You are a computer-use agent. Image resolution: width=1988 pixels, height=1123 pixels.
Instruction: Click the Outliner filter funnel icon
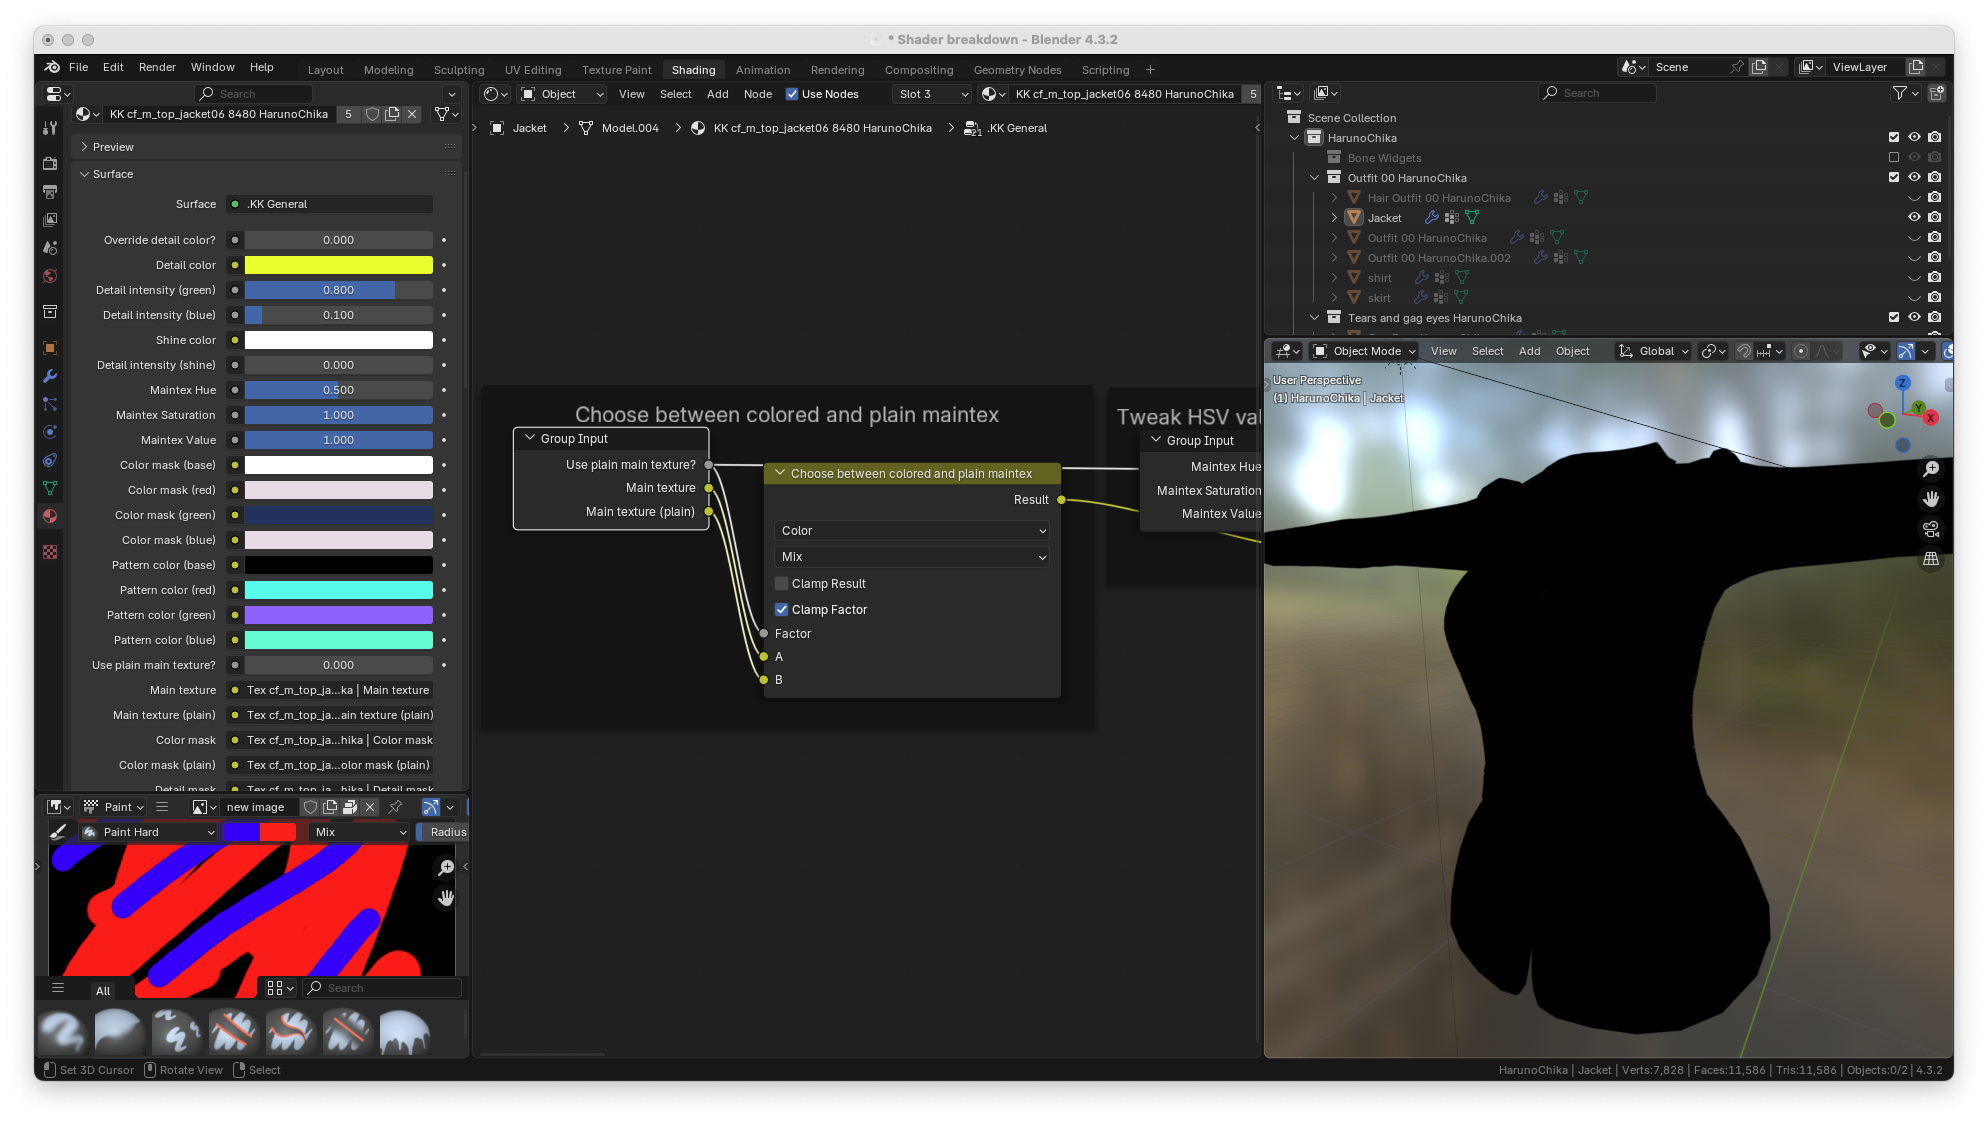click(1899, 93)
